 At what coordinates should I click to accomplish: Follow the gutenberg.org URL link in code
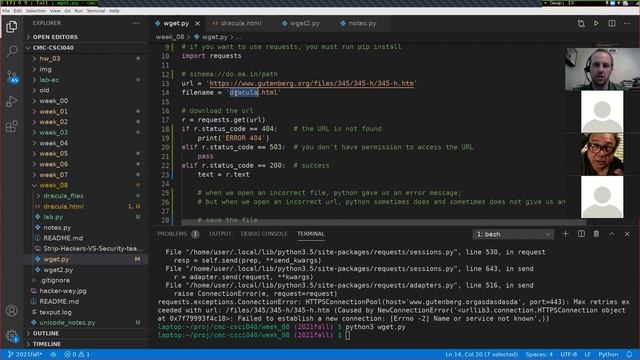pyautogui.click(x=311, y=83)
